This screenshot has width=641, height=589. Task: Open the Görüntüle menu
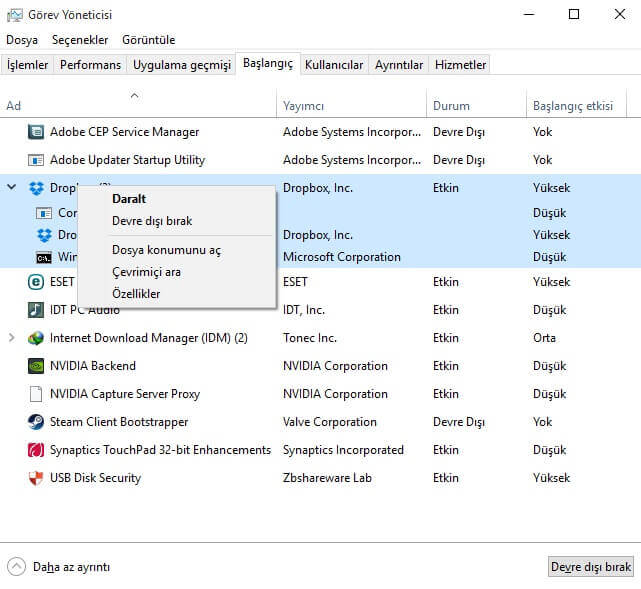tap(149, 40)
